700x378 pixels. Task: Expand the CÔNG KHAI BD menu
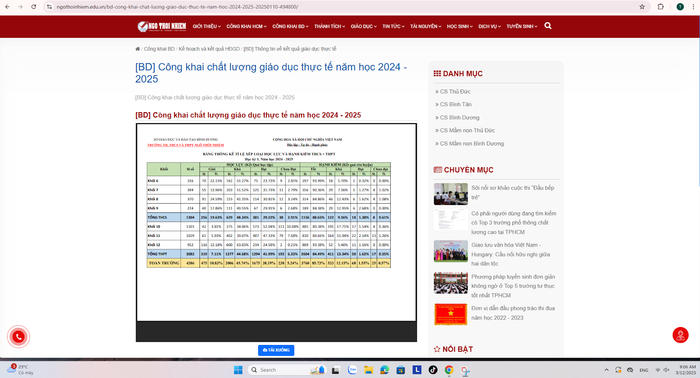tap(290, 26)
